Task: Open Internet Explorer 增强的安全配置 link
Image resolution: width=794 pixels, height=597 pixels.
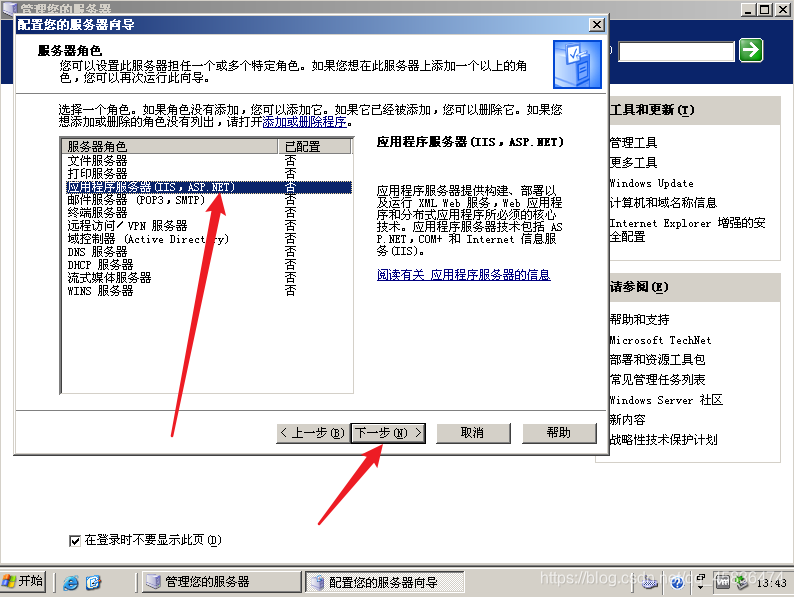Action: 687,230
